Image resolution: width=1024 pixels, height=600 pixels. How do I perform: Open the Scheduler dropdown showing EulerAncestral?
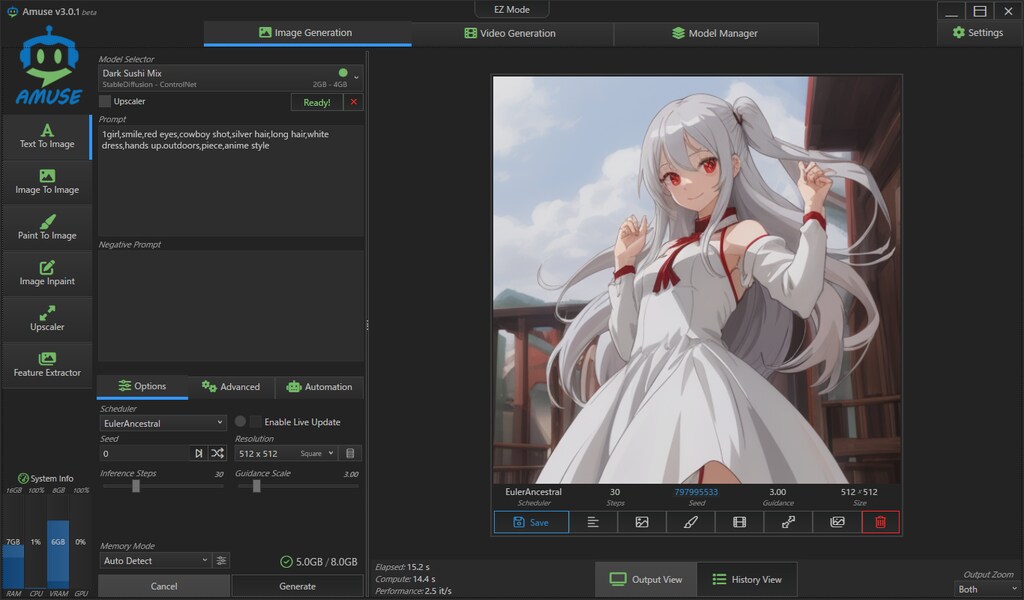click(x=162, y=422)
